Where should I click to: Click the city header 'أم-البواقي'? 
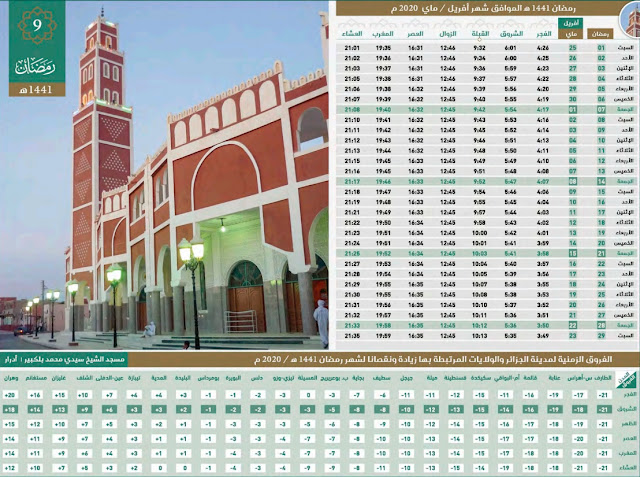505,378
